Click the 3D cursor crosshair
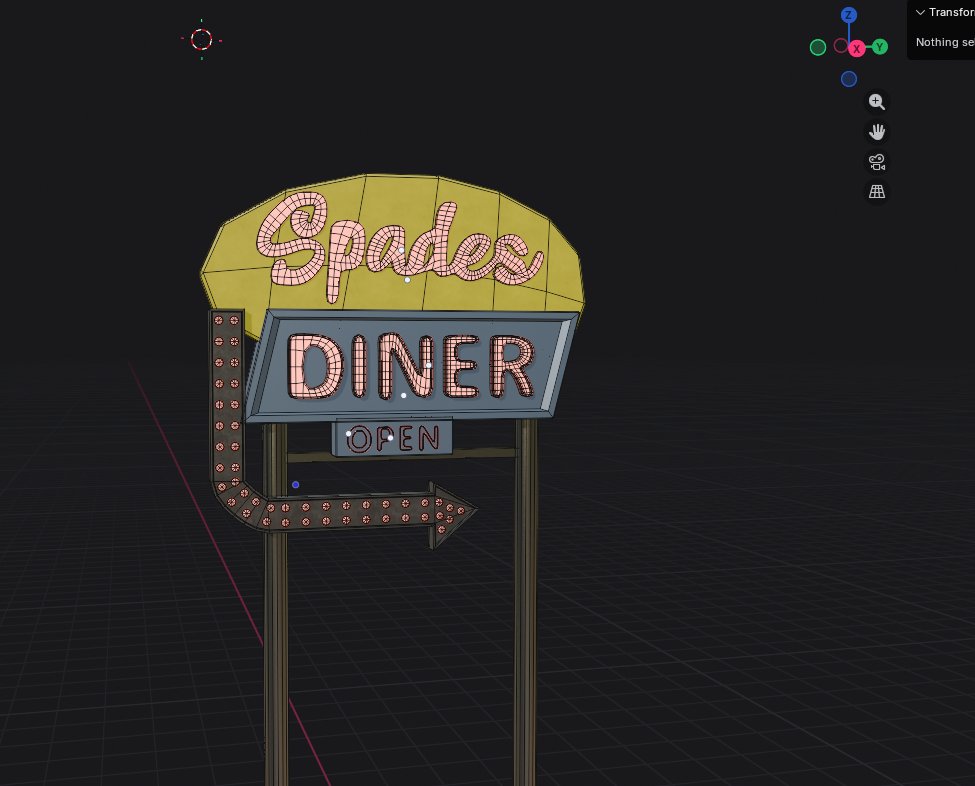This screenshot has width=975, height=786. click(x=201, y=39)
